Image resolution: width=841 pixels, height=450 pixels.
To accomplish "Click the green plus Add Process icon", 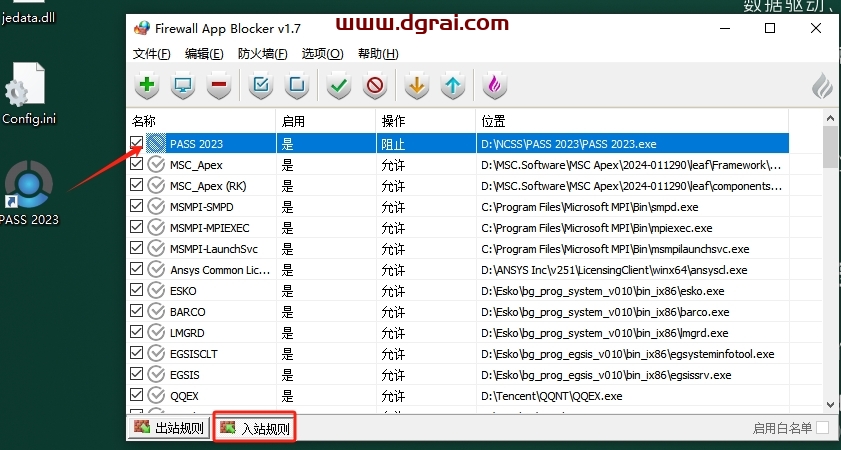I will (147, 85).
